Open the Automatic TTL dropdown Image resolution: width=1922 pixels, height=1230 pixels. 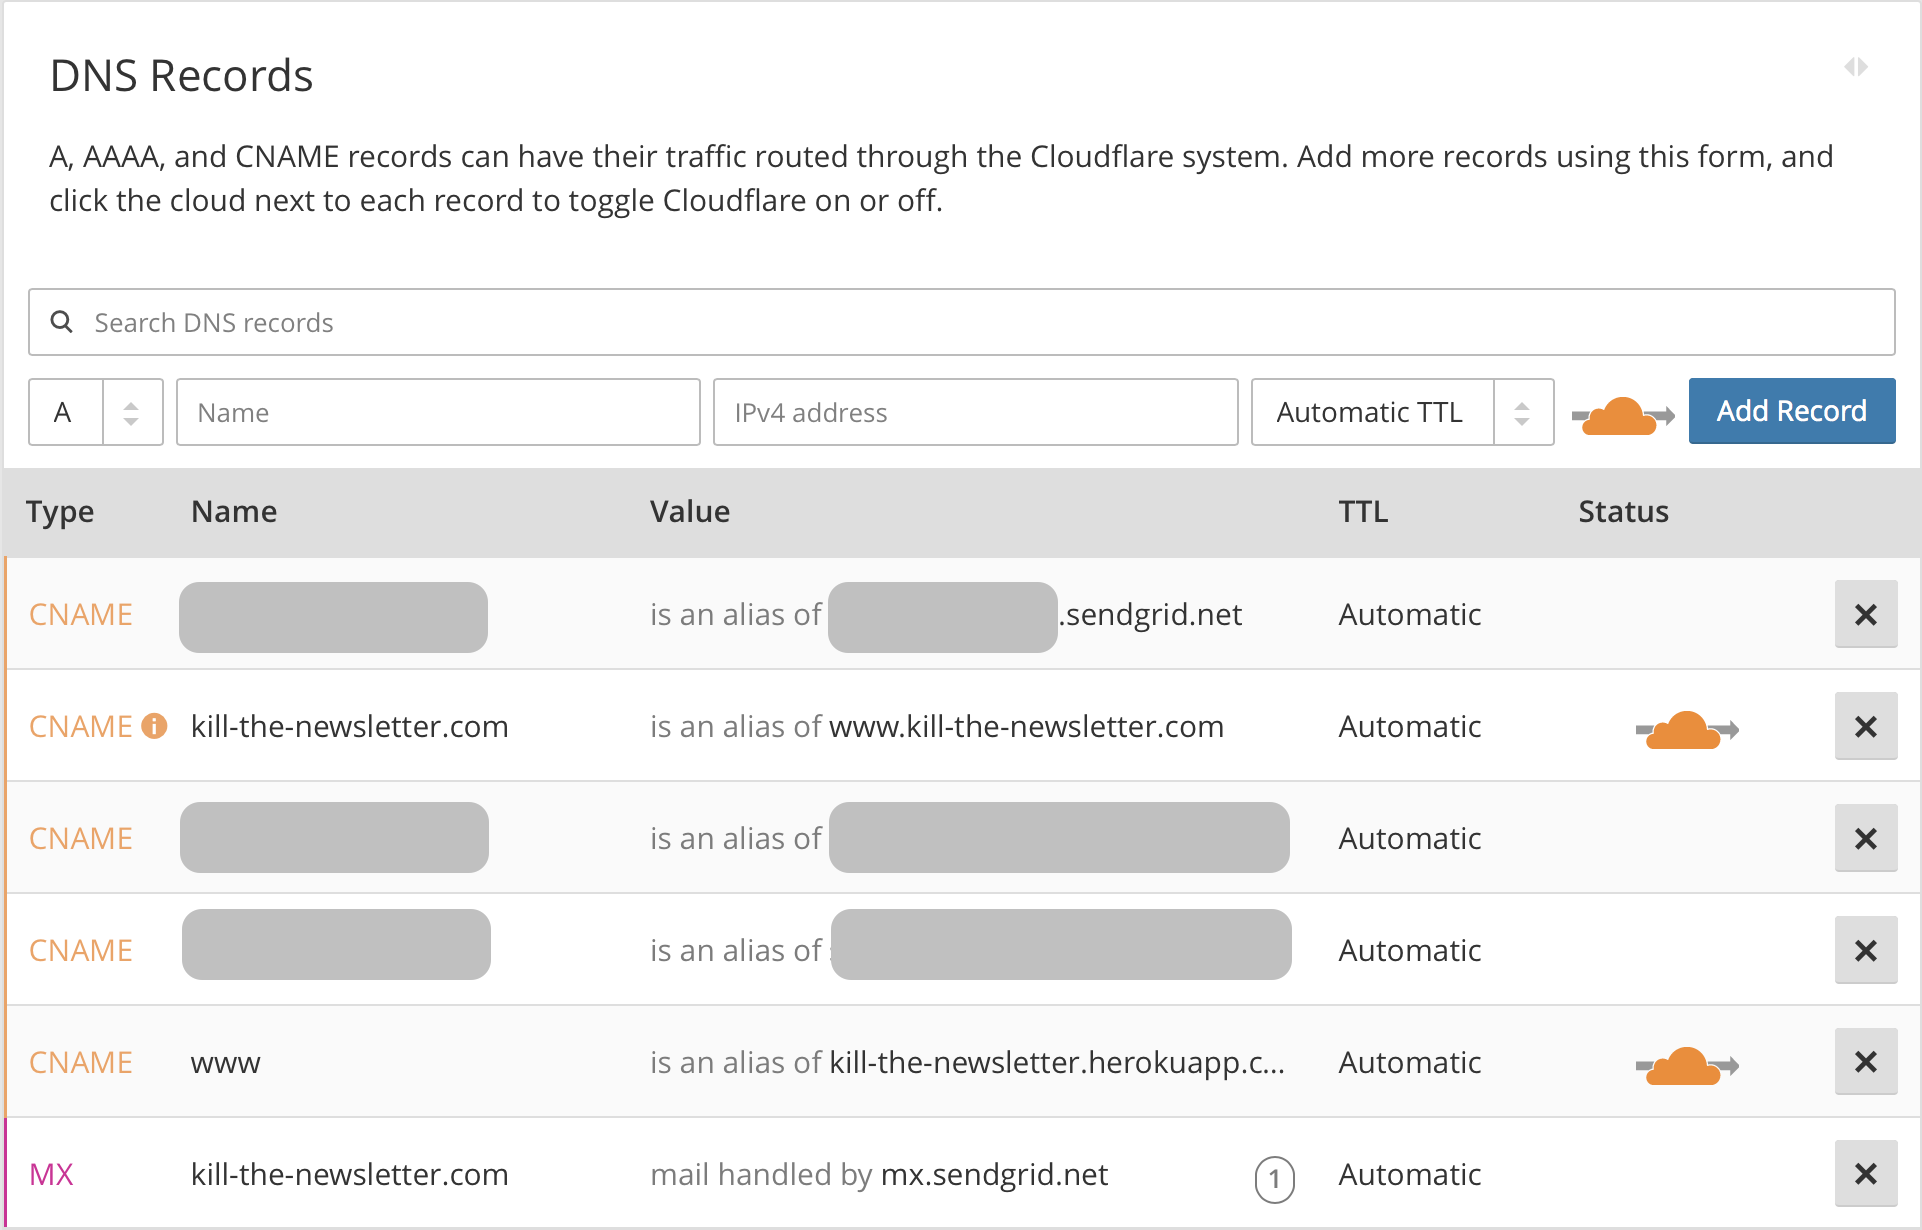tap(1401, 412)
